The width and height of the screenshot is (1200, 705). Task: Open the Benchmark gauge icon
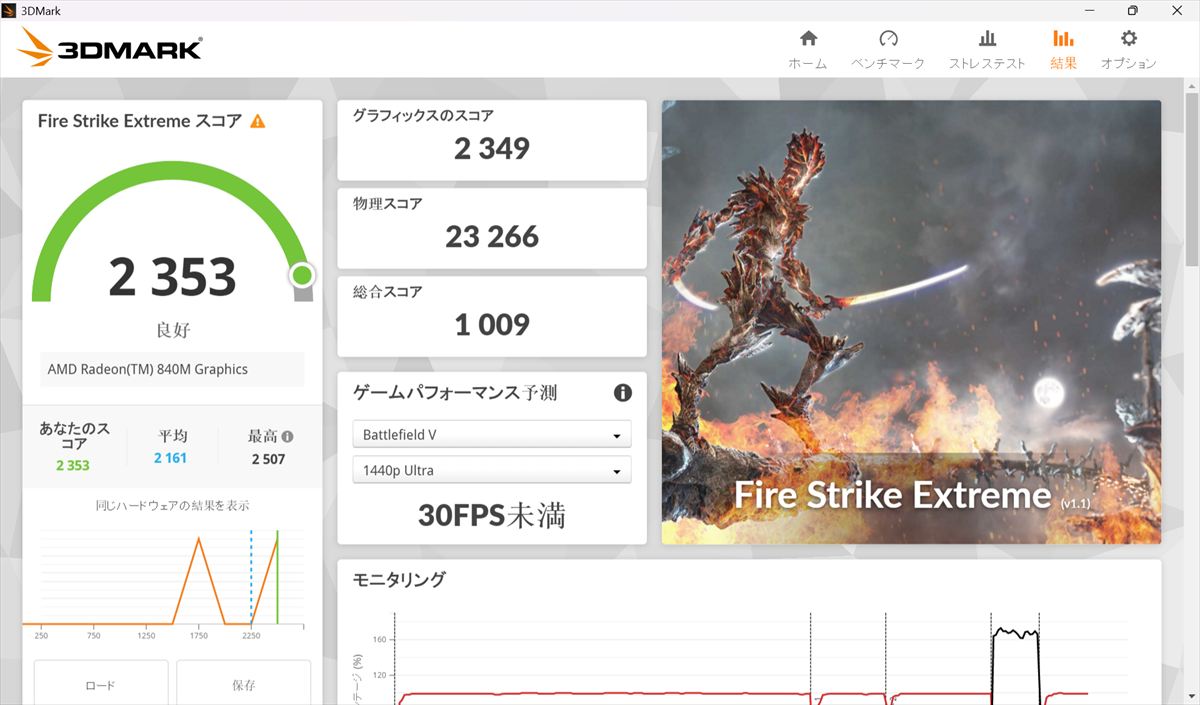pos(888,39)
